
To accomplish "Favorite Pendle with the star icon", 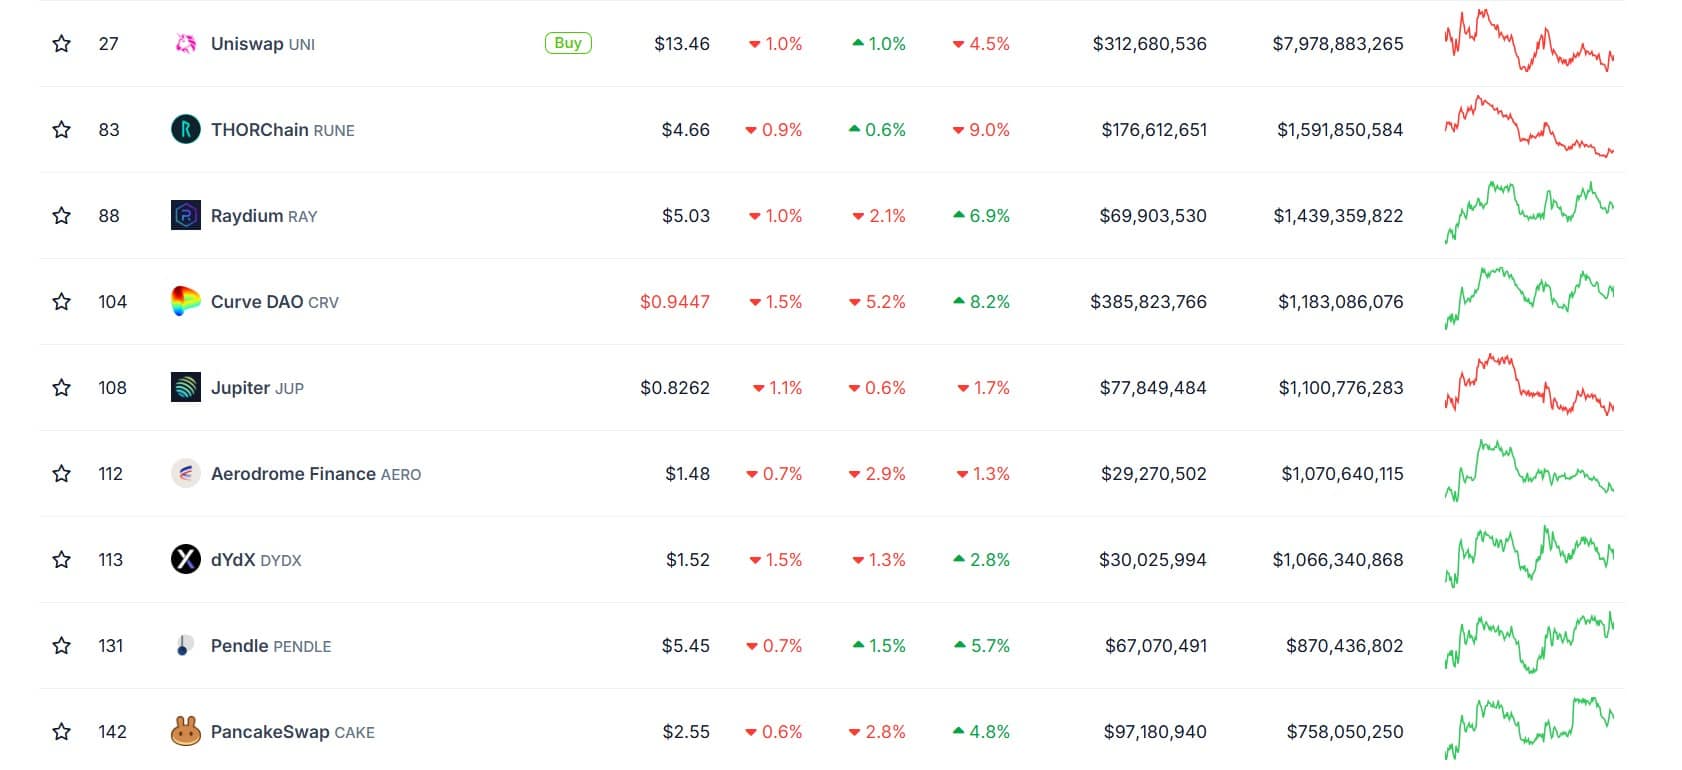I will [x=62, y=646].
